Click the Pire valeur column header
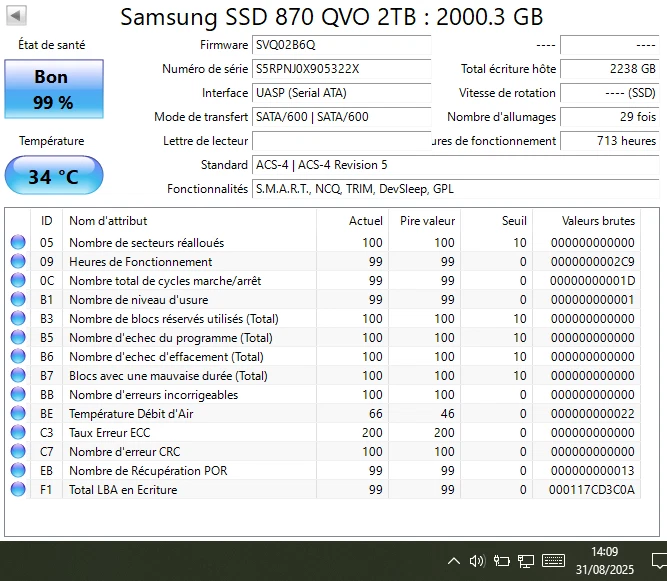The image size is (667, 581). click(425, 221)
